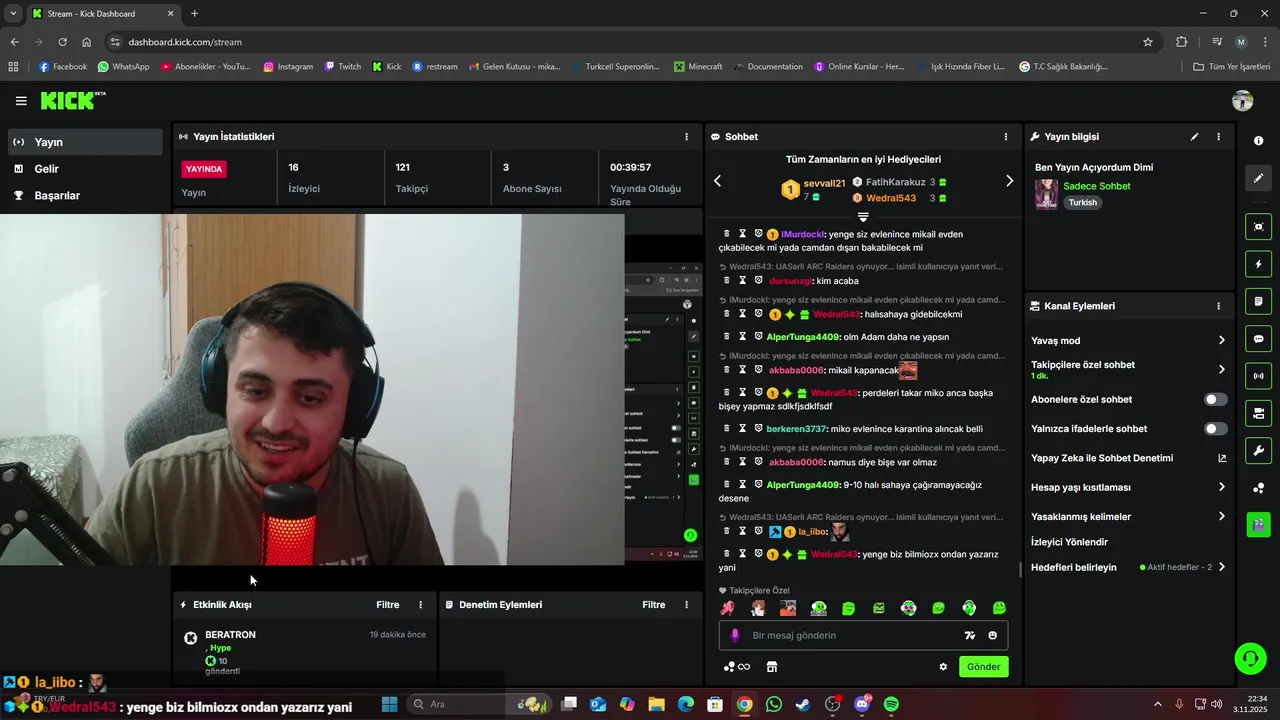Click Sadece Sohbet category link
The width and height of the screenshot is (1280, 720).
pos(1097,186)
